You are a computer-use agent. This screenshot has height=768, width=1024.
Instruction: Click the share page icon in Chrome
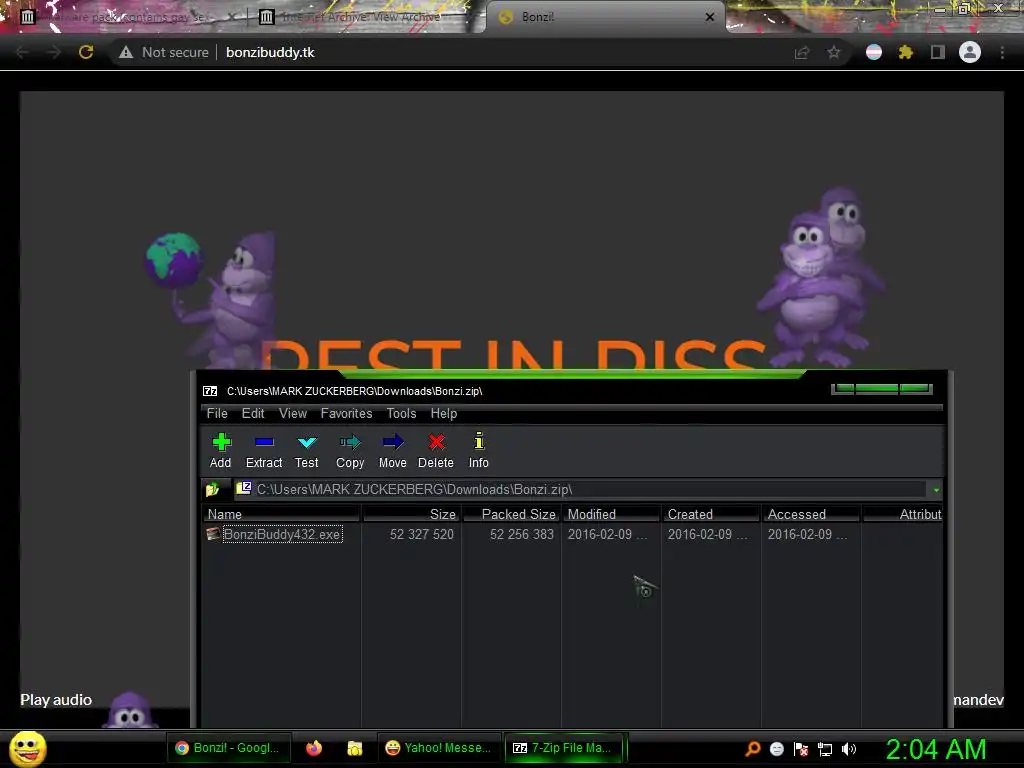[802, 52]
